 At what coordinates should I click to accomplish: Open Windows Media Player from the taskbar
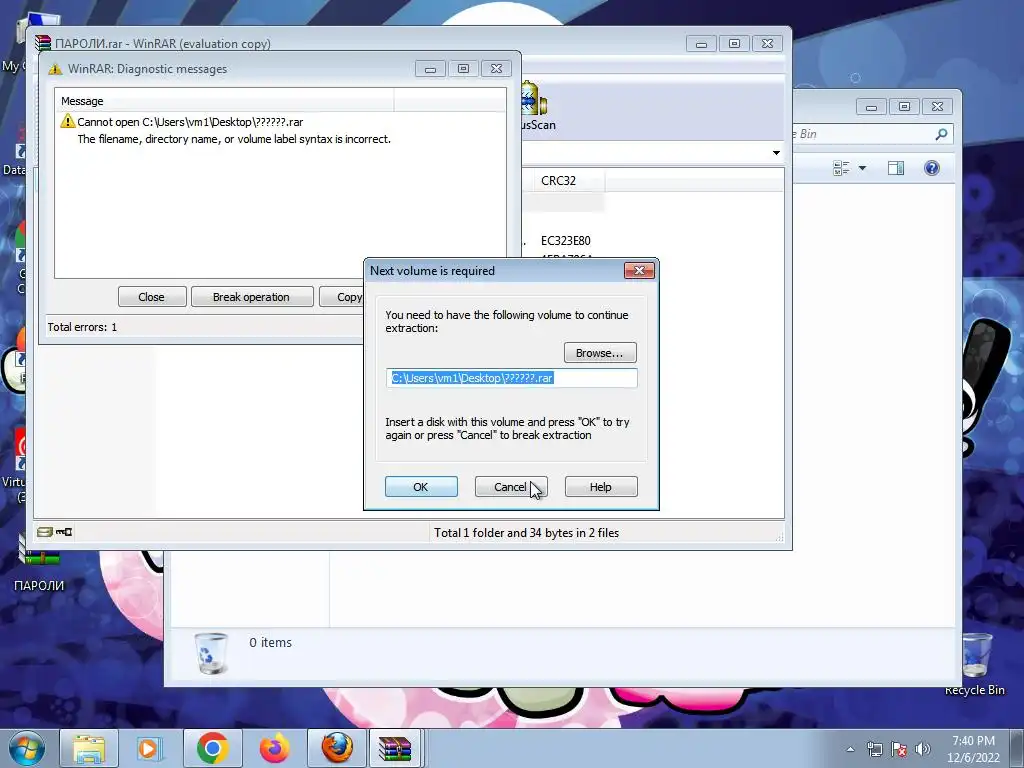tap(150, 748)
